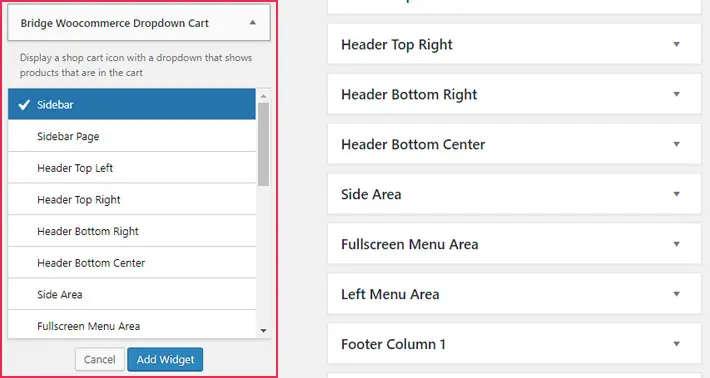Choose Sidebar Page from the list
The image size is (710, 378).
pyautogui.click(x=132, y=136)
